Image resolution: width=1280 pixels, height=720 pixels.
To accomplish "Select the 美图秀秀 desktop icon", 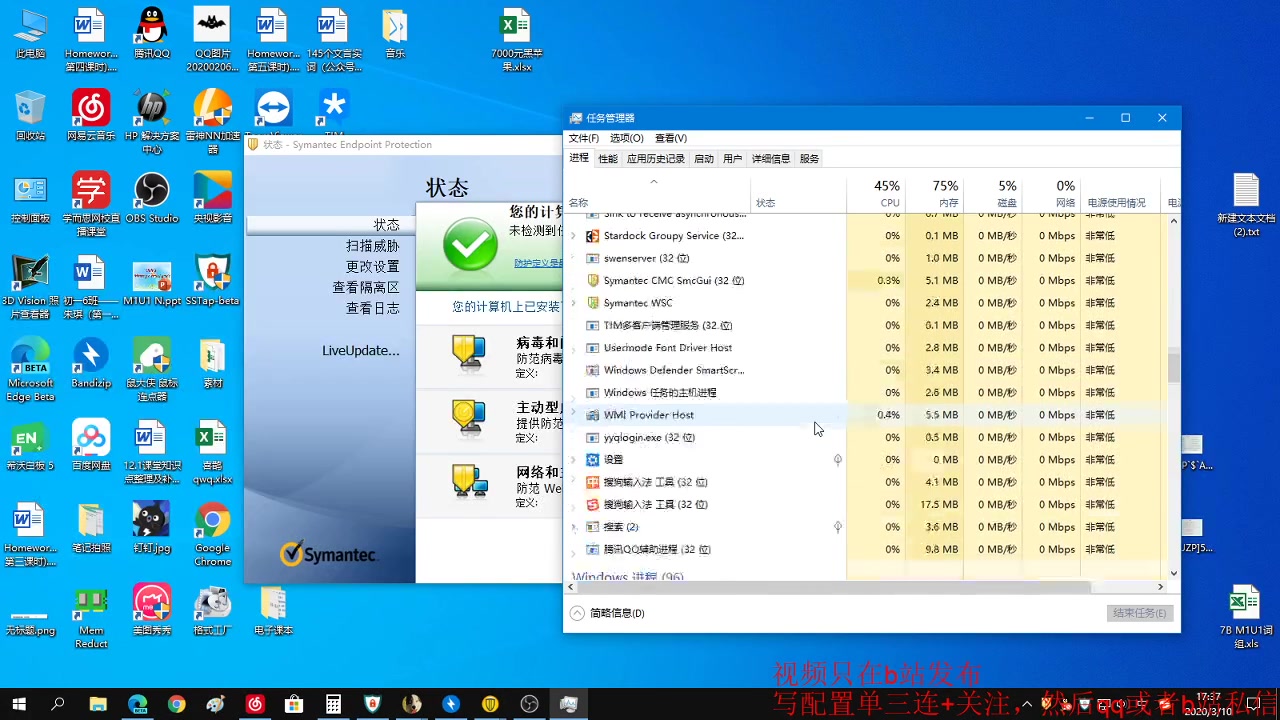I will coord(152,609).
